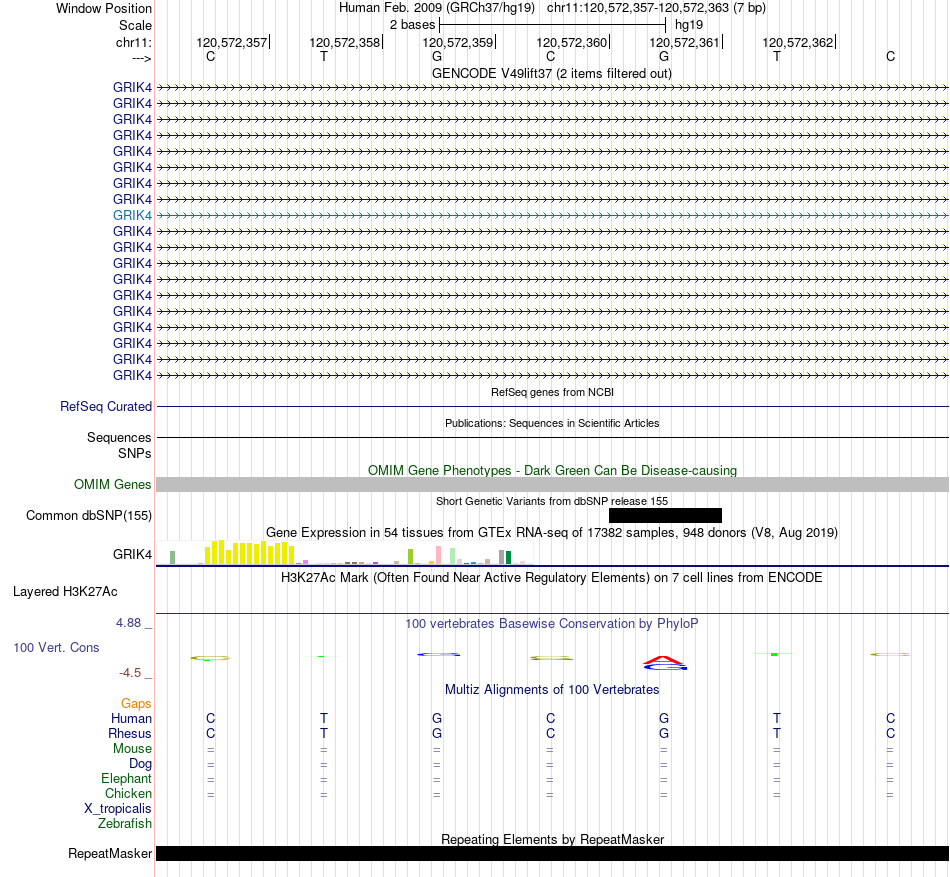Screen dimensions: 950x877
Task: Click the RefSeq Curated track label
Action: pyautogui.click(x=105, y=406)
